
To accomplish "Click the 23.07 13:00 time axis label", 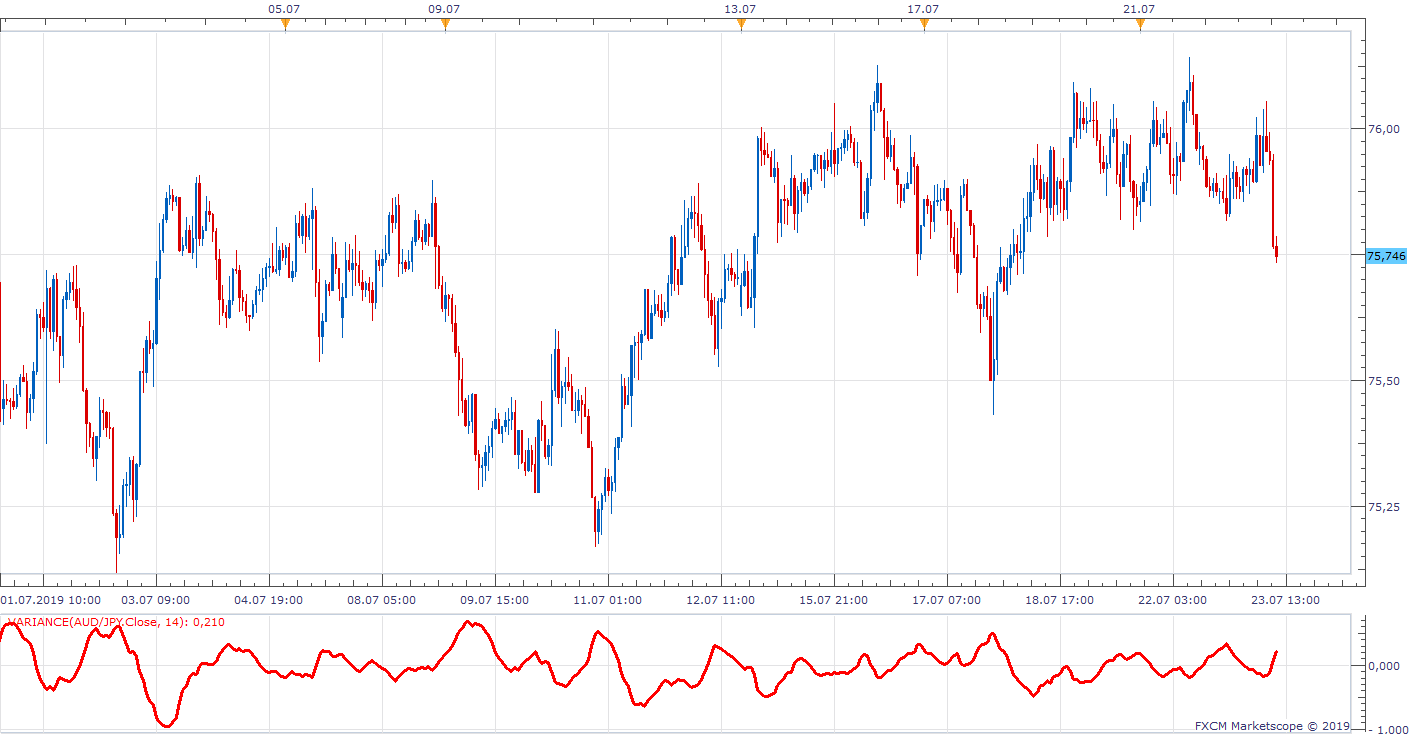I will pyautogui.click(x=1286, y=600).
